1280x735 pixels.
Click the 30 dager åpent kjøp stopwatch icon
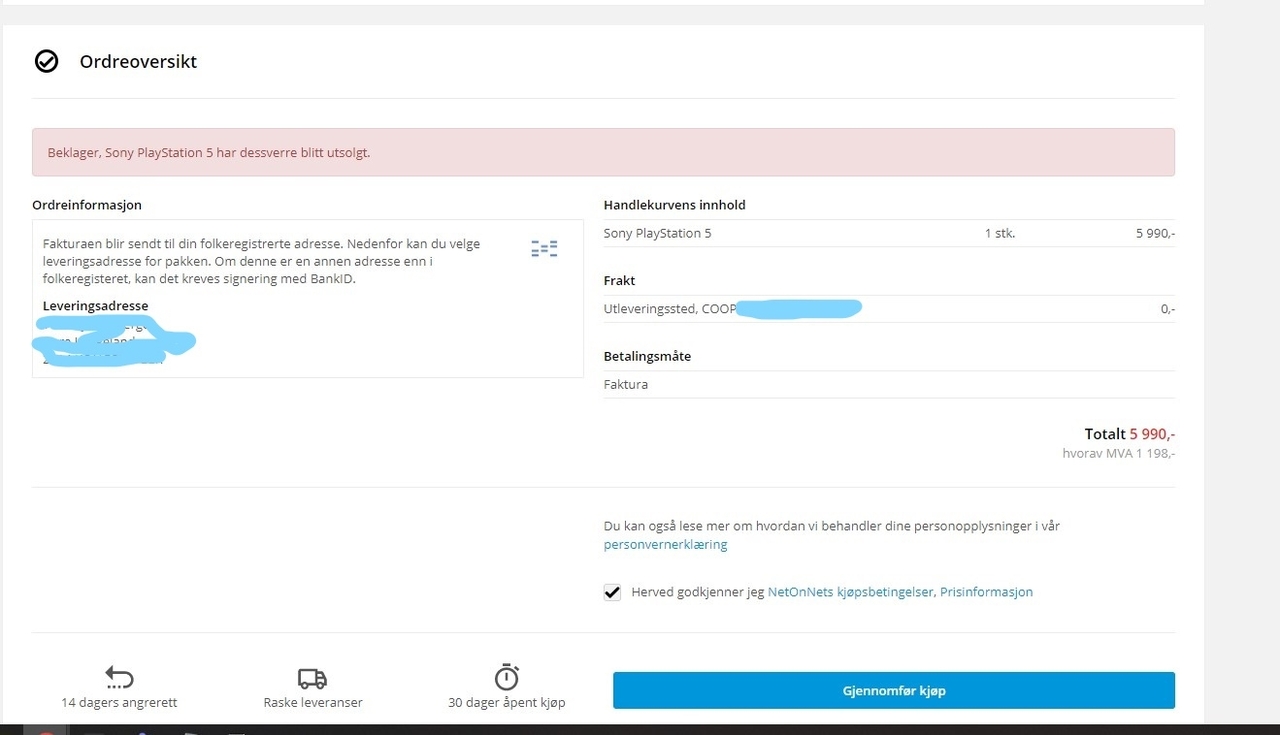click(x=507, y=677)
